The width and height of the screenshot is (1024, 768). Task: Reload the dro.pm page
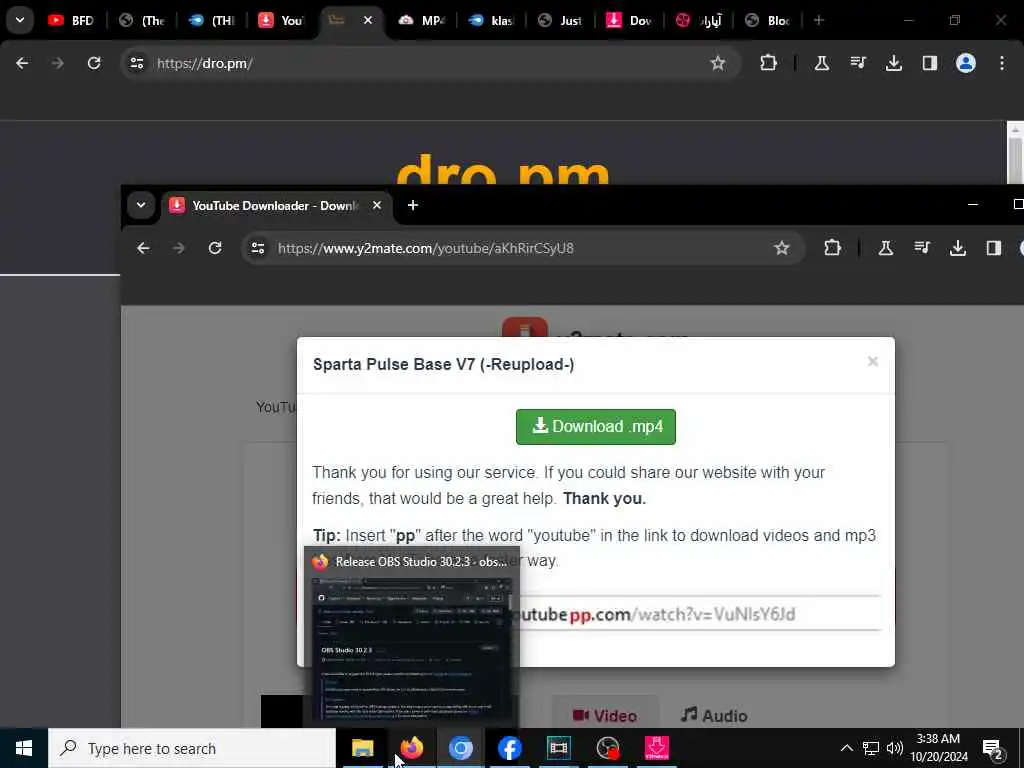[94, 63]
